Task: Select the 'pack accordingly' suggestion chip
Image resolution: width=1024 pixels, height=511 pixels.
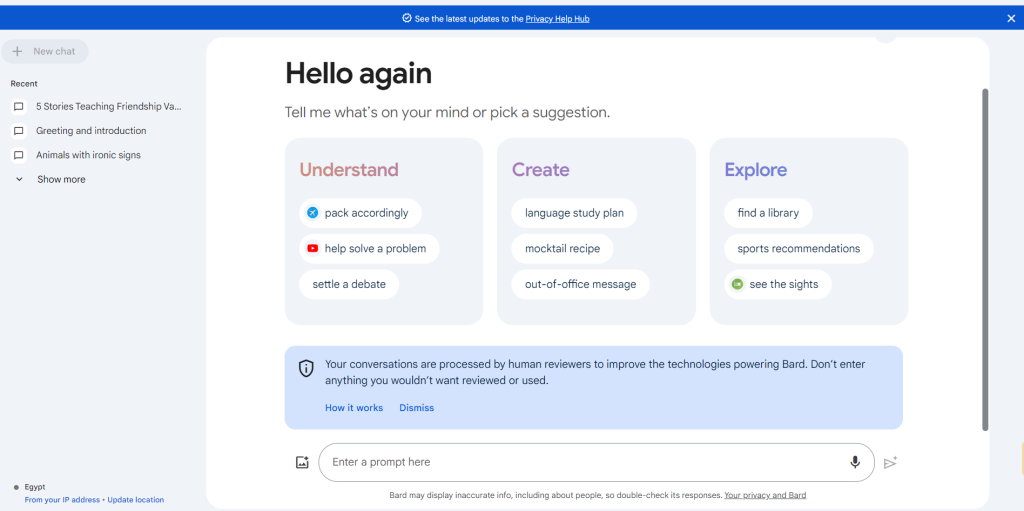Action: coord(360,213)
